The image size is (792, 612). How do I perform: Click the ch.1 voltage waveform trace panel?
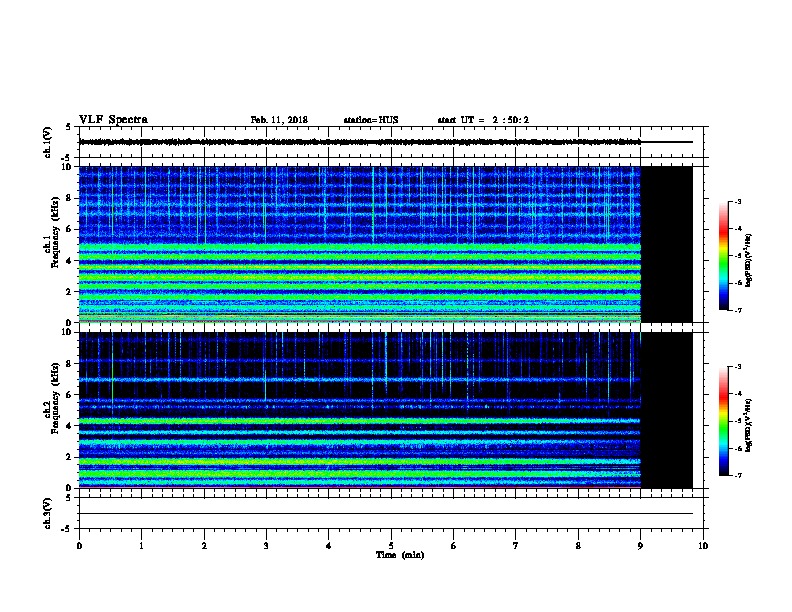pyautogui.click(x=391, y=142)
